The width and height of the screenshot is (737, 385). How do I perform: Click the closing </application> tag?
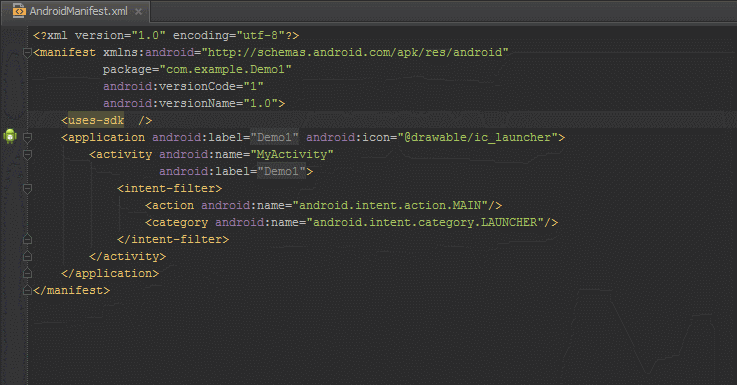[110, 273]
